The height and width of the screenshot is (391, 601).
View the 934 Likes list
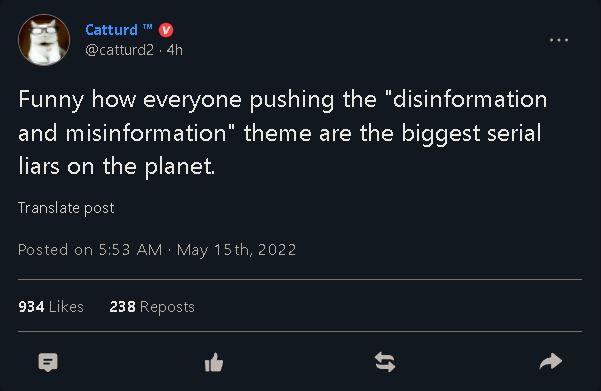point(51,307)
